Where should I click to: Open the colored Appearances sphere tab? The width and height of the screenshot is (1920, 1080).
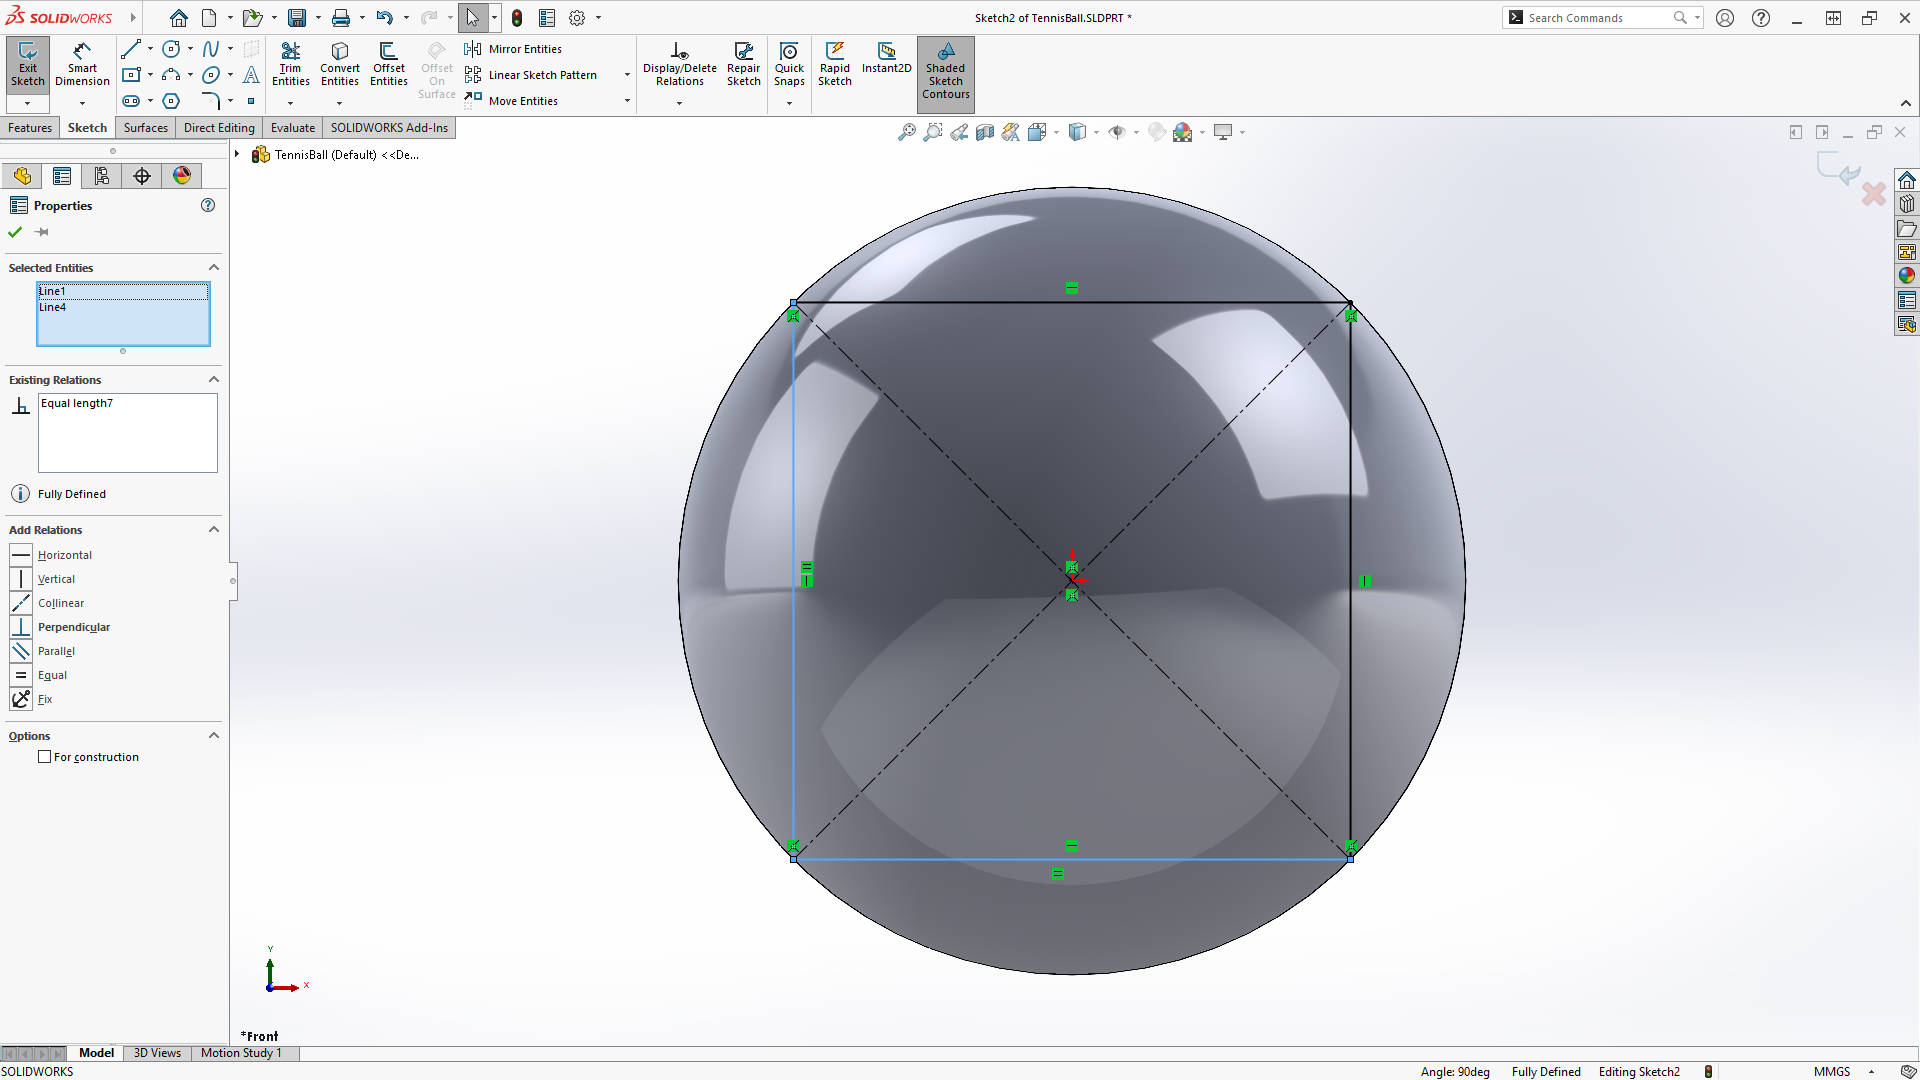pyautogui.click(x=181, y=175)
